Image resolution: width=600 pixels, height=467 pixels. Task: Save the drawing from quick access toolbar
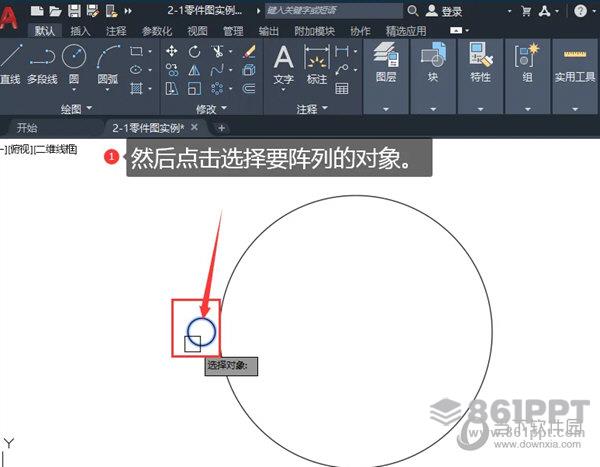point(75,11)
